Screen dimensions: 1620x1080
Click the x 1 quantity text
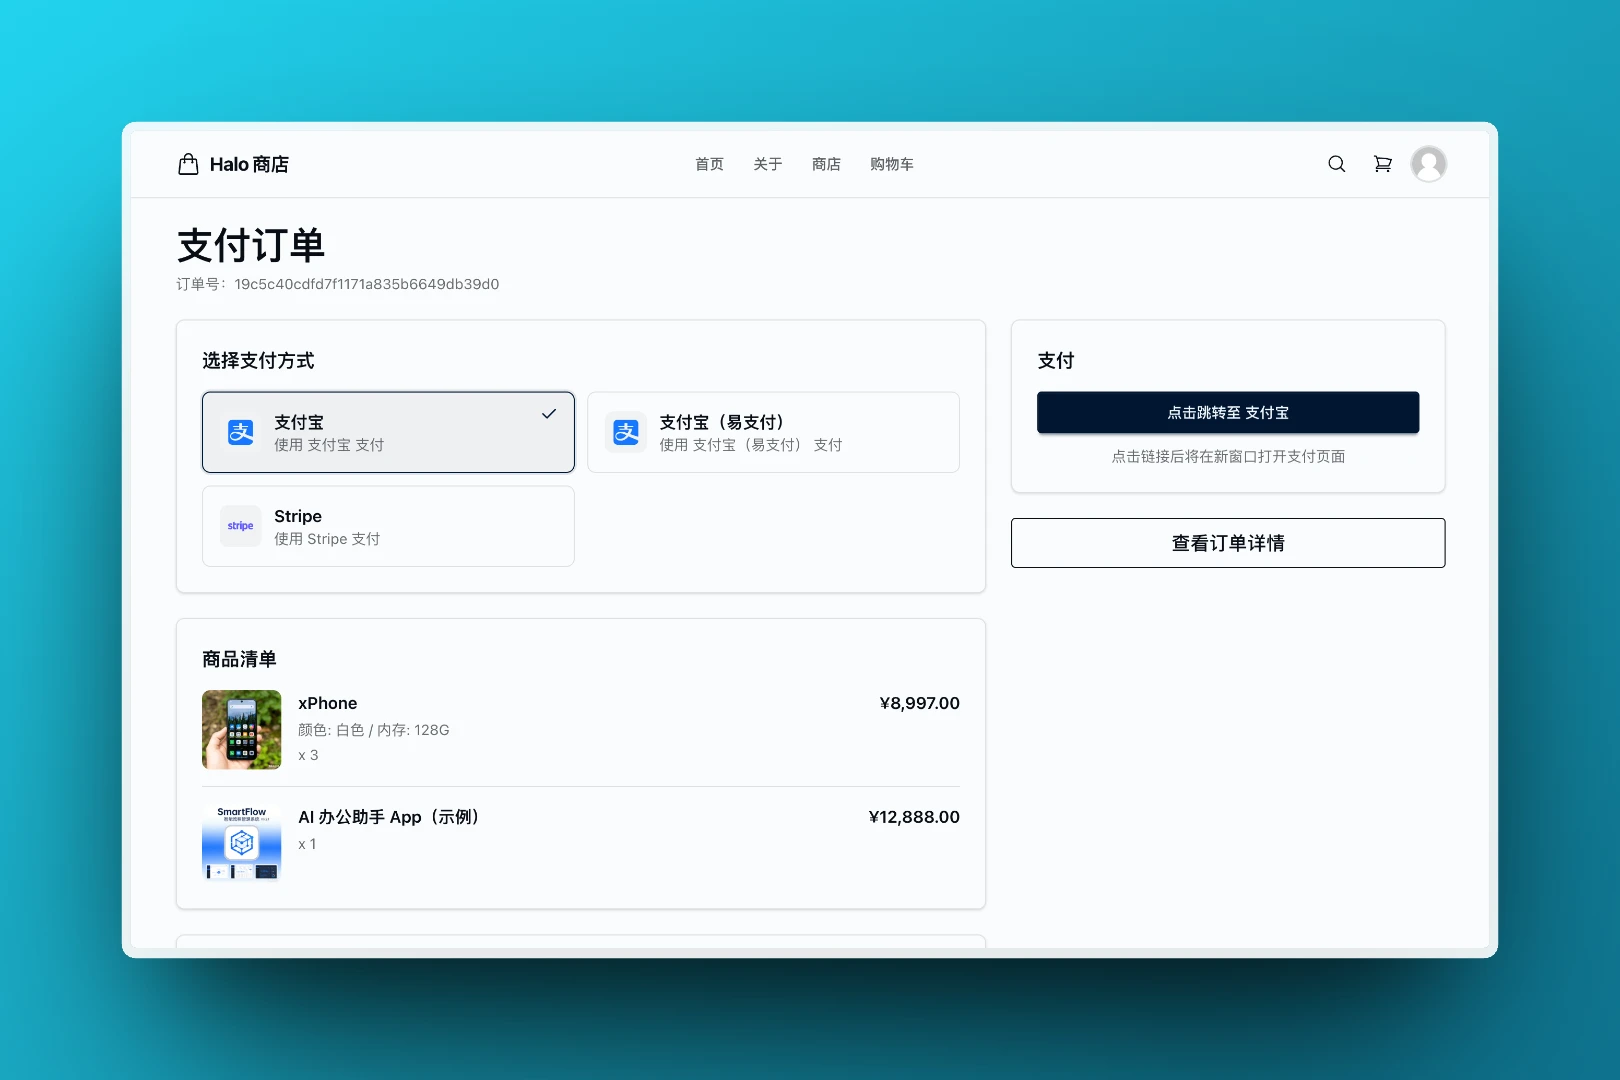coord(307,844)
